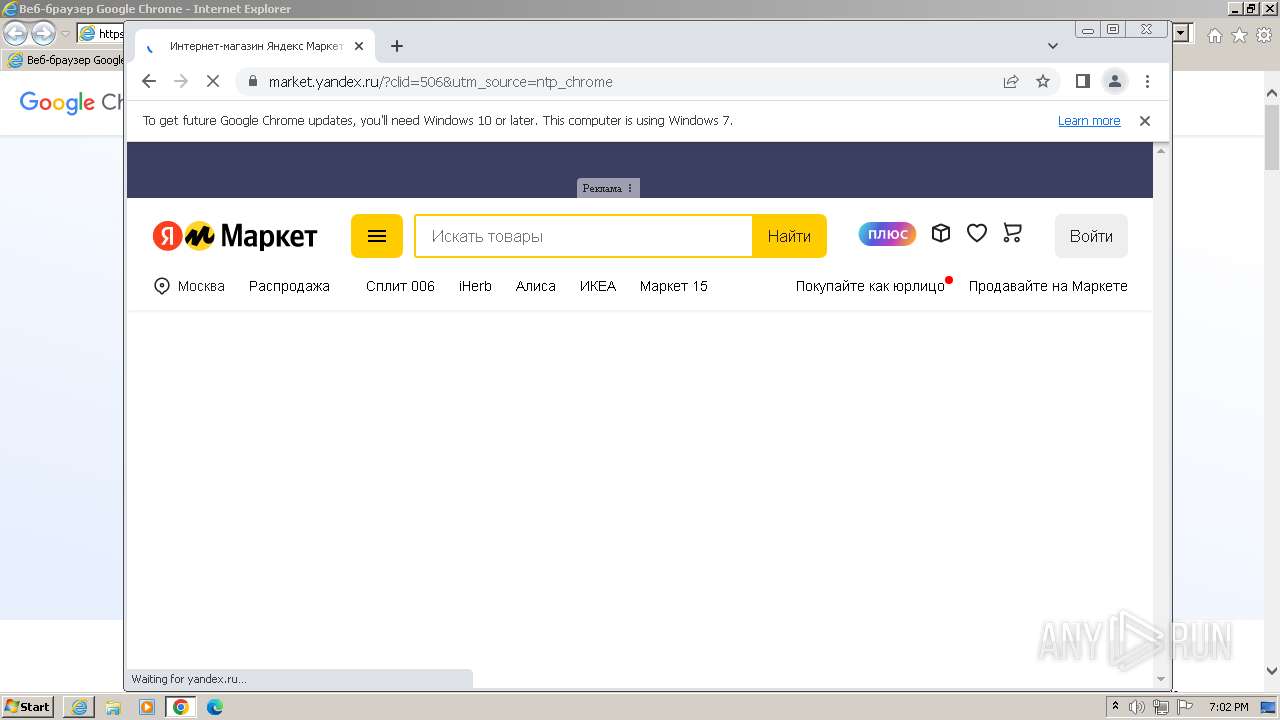Click the Chrome page scrollbar down arrow
1280x720 pixels.
tap(1160, 679)
